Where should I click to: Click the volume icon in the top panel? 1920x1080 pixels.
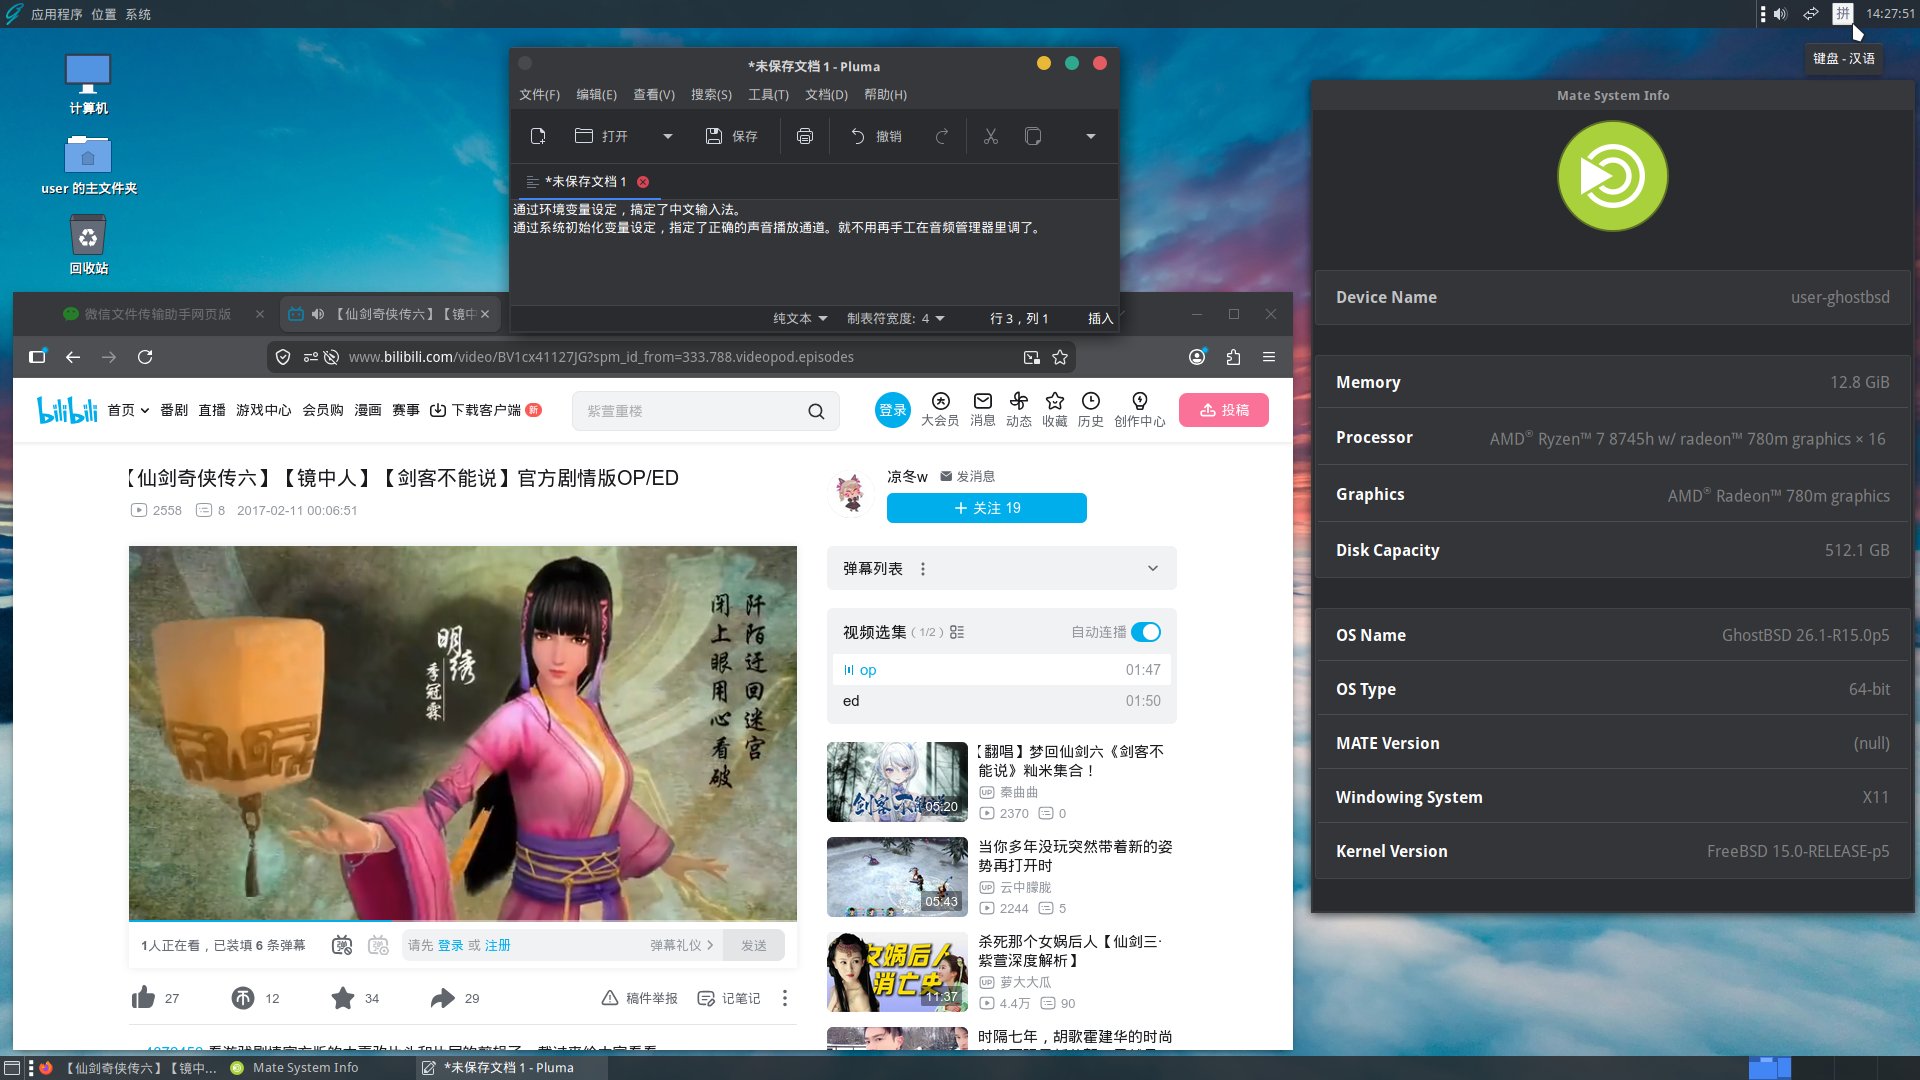click(x=1780, y=14)
